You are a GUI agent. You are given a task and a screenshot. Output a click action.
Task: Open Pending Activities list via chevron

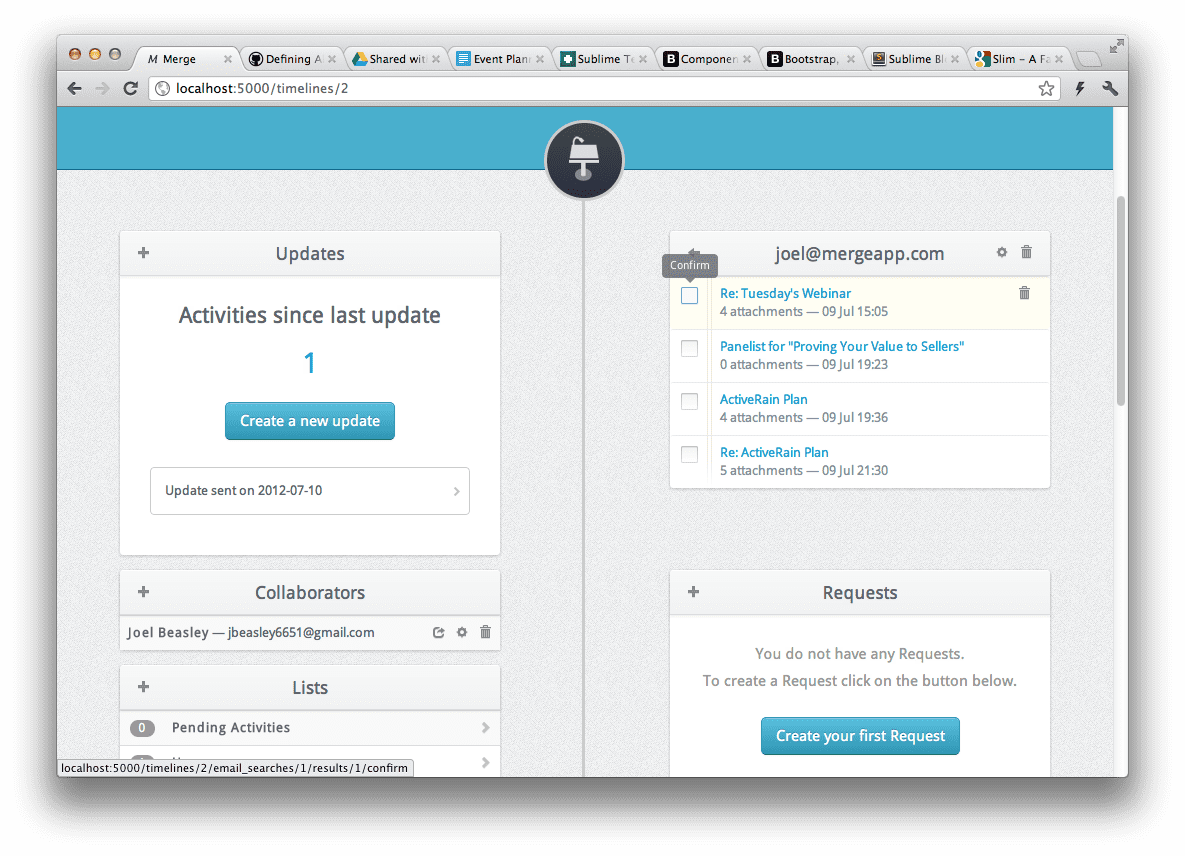click(485, 728)
